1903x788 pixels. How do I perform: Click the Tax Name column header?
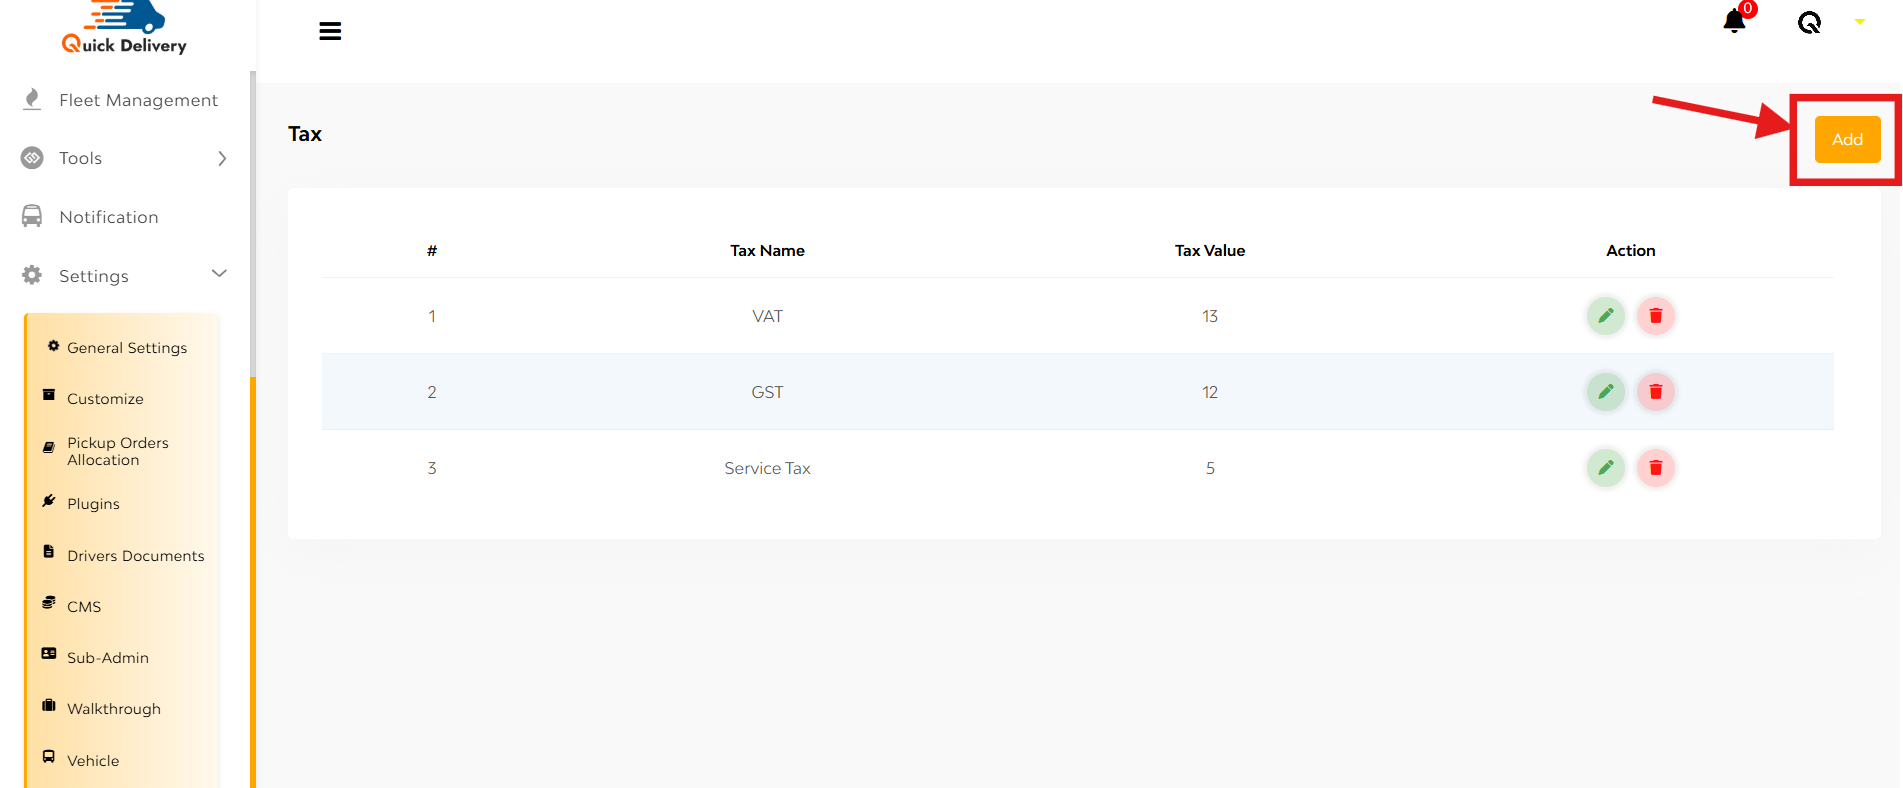pos(767,251)
